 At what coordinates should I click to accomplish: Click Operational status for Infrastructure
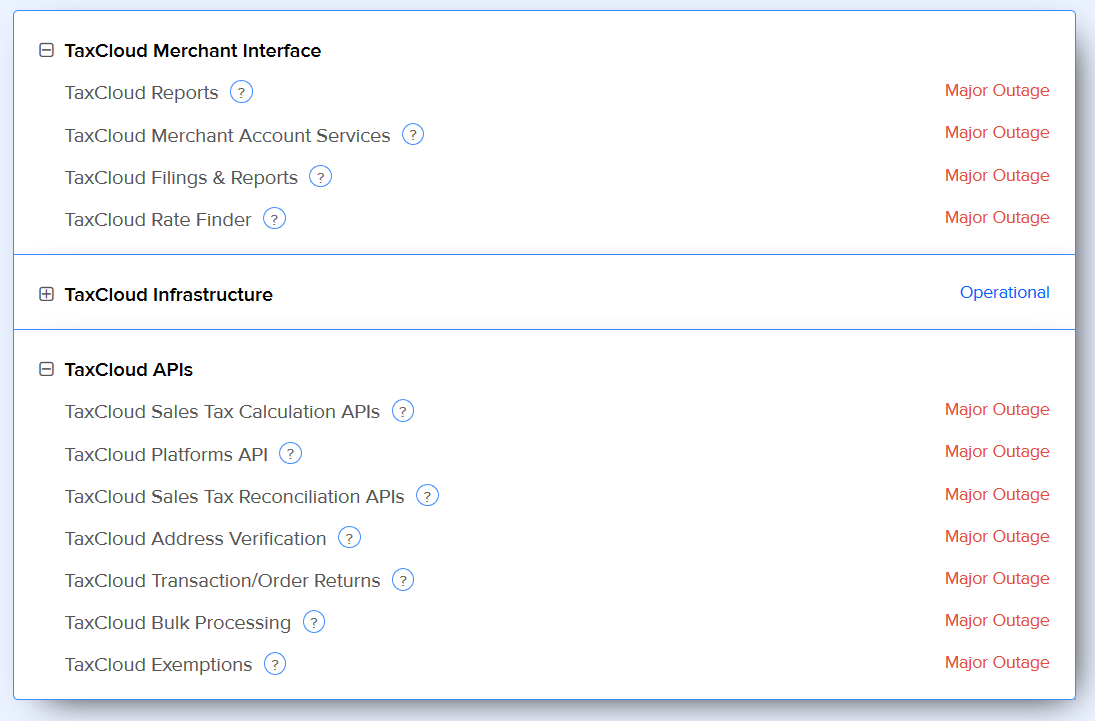pos(1004,293)
